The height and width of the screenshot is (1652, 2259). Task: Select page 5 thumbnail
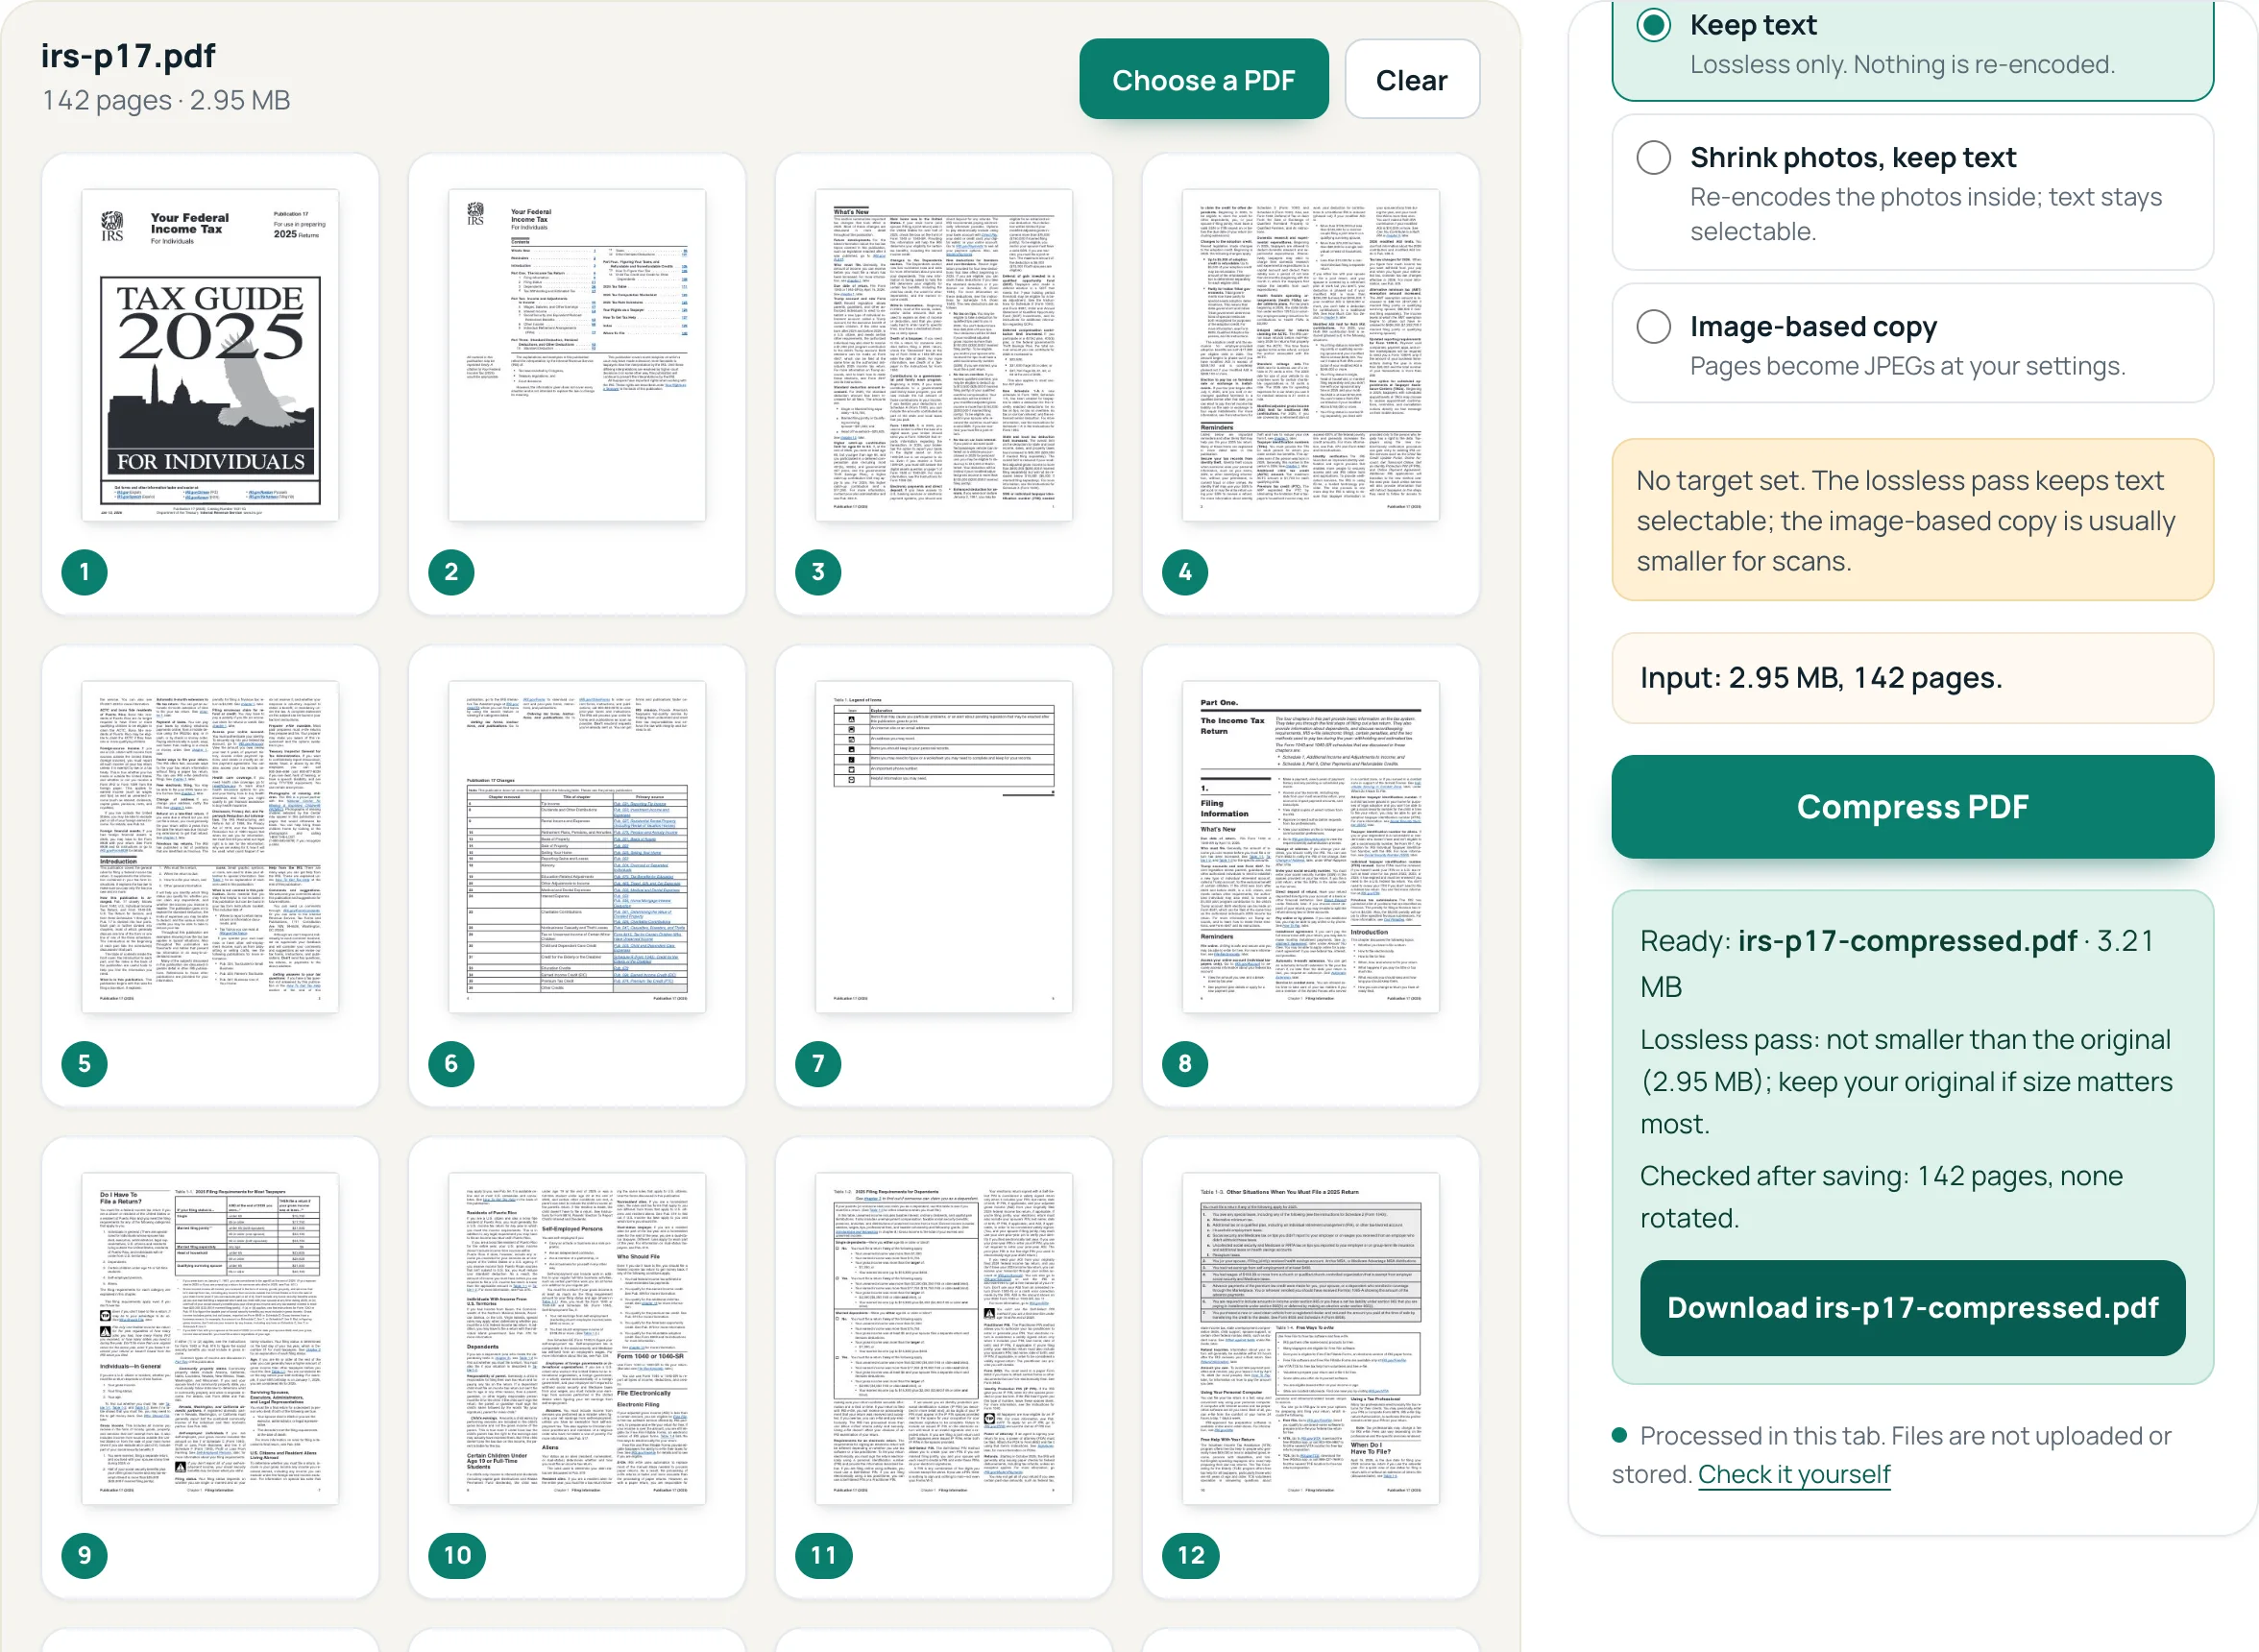click(x=210, y=847)
